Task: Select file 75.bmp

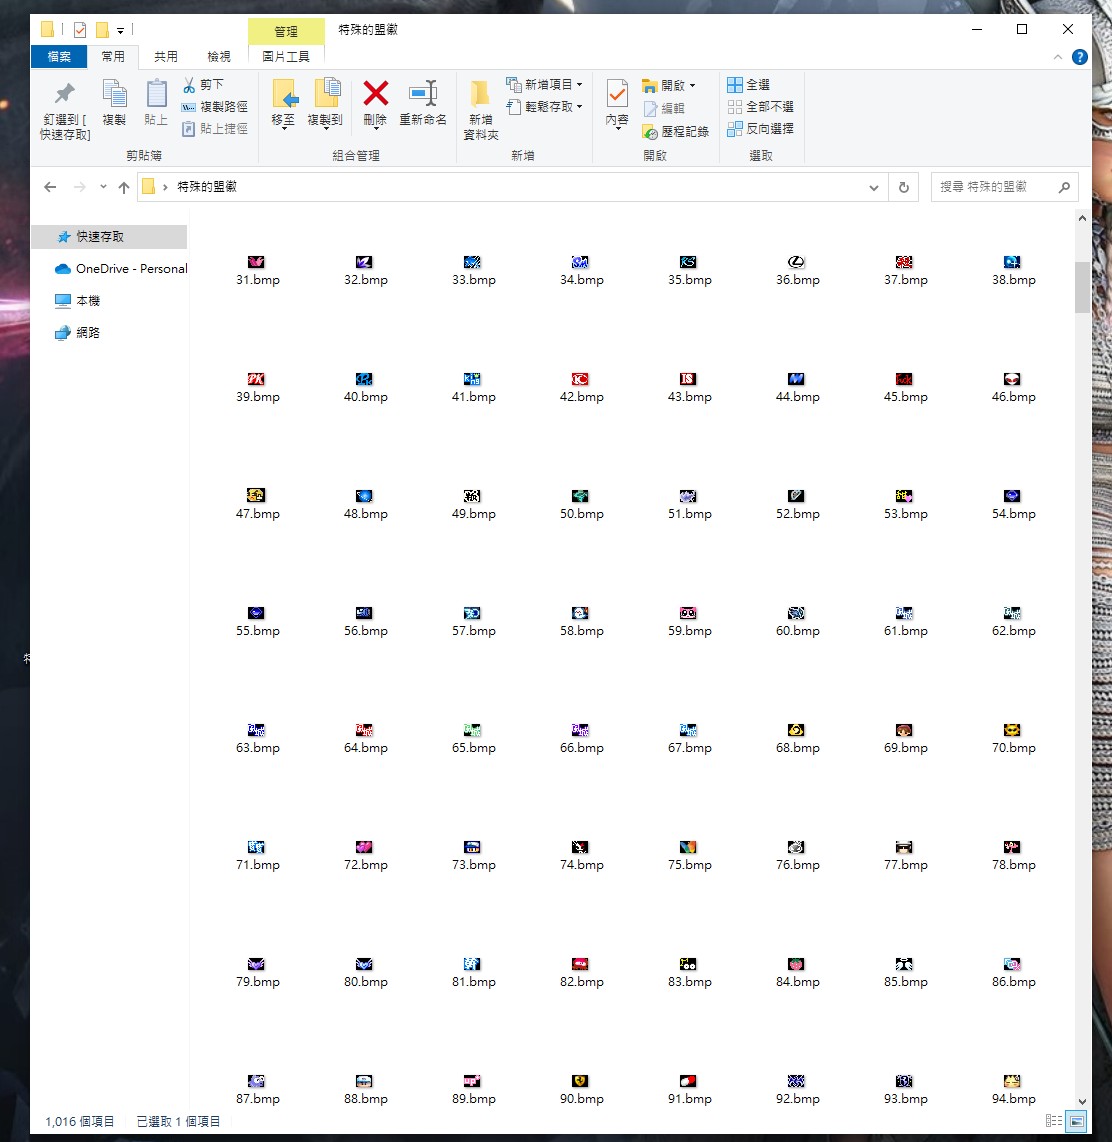Action: (x=690, y=856)
